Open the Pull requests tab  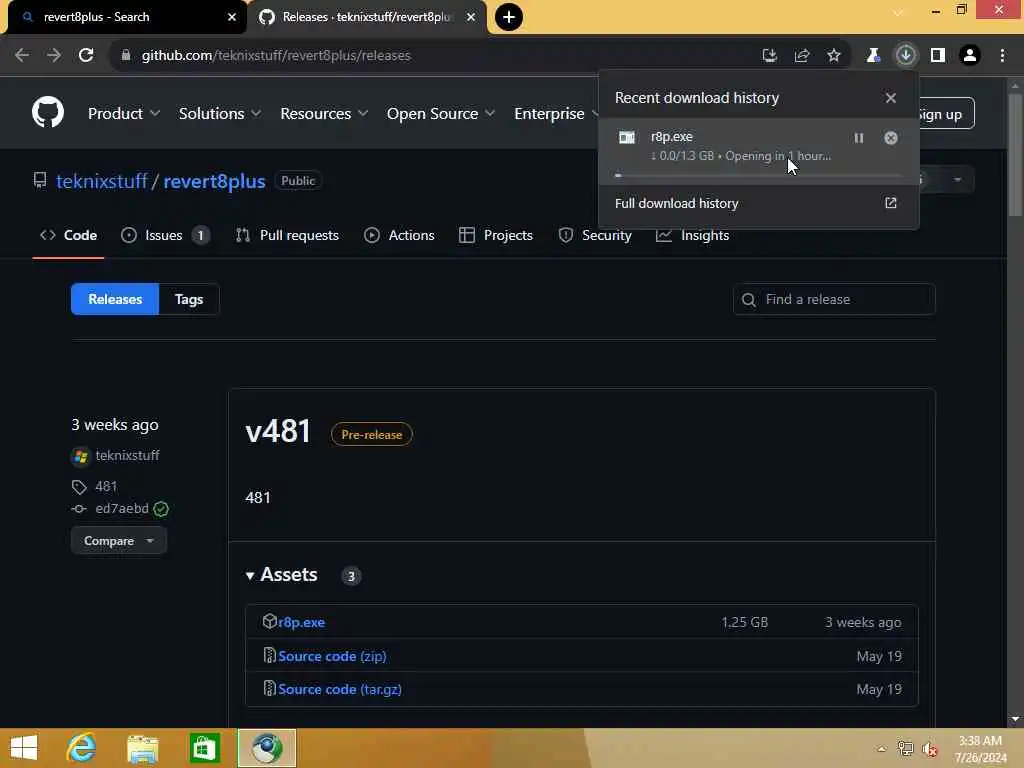pyautogui.click(x=287, y=235)
